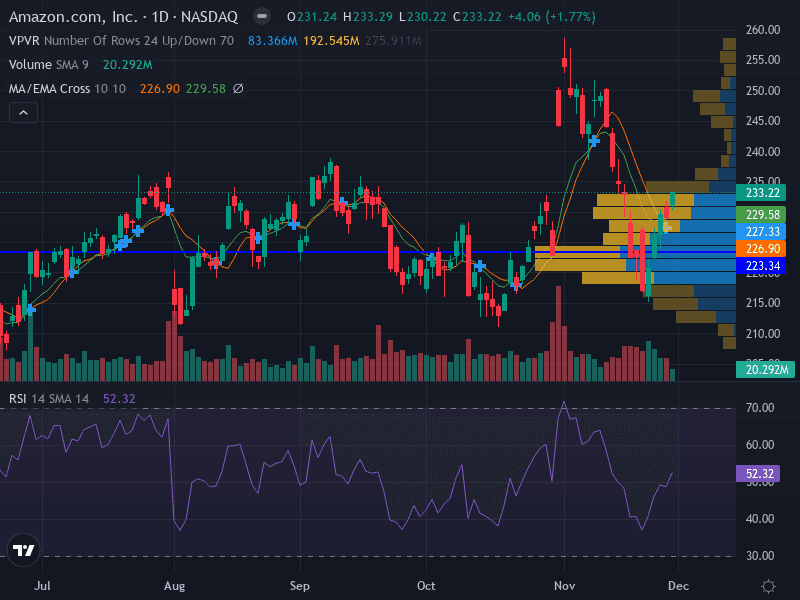Image resolution: width=800 pixels, height=600 pixels.
Task: Click the VPVR up volume value 83.366M
Action: 272,40
